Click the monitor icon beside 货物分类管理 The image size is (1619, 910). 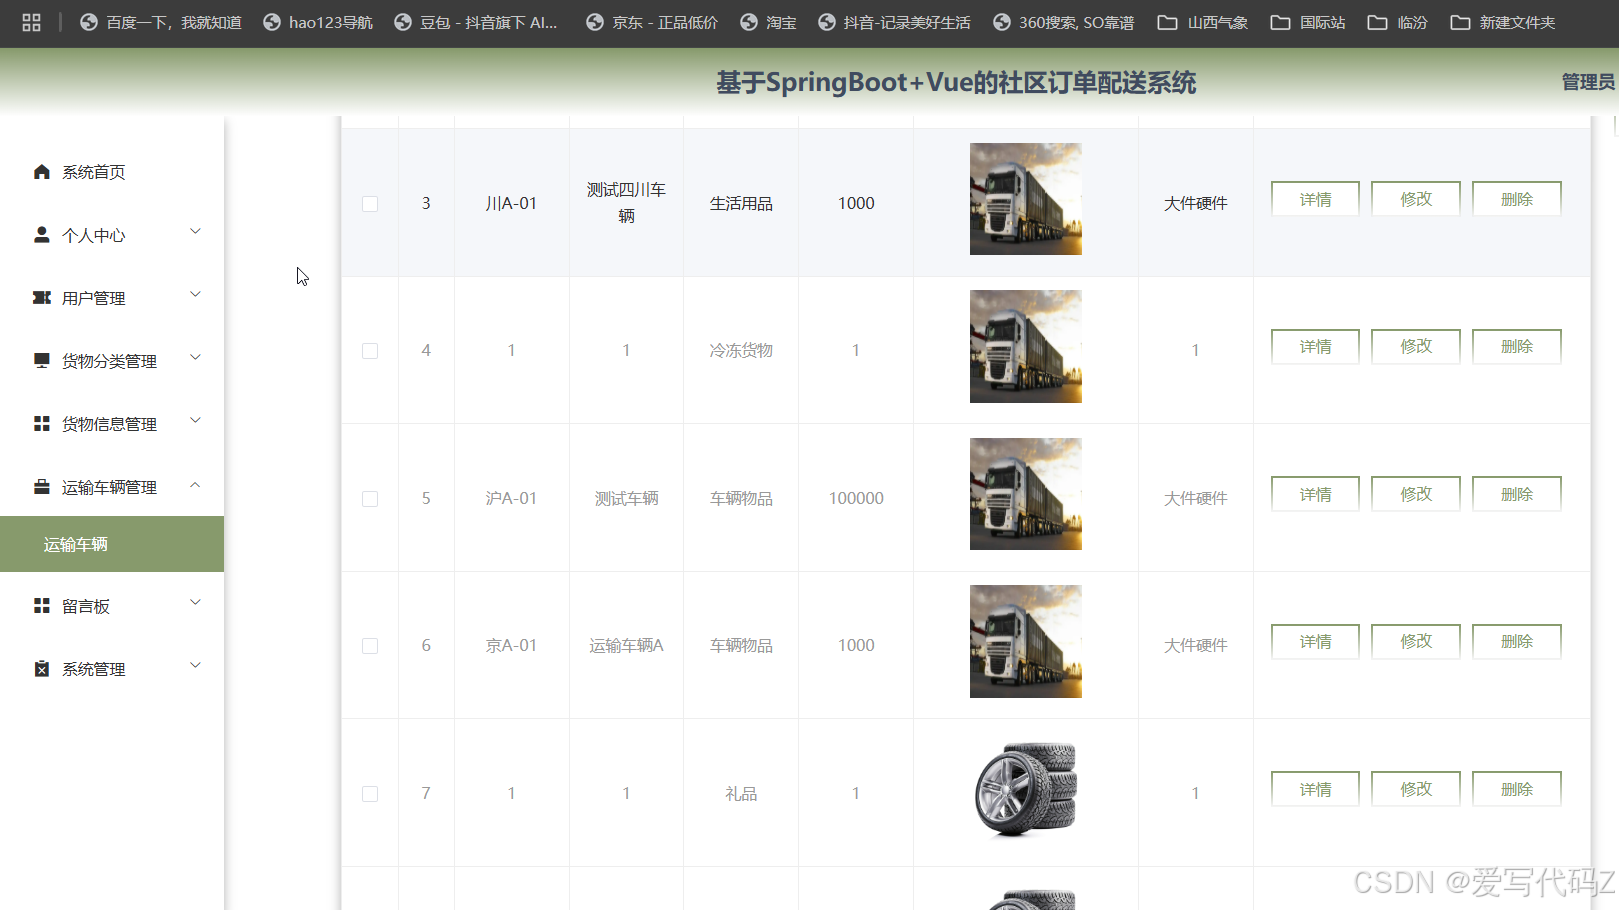[x=41, y=361]
